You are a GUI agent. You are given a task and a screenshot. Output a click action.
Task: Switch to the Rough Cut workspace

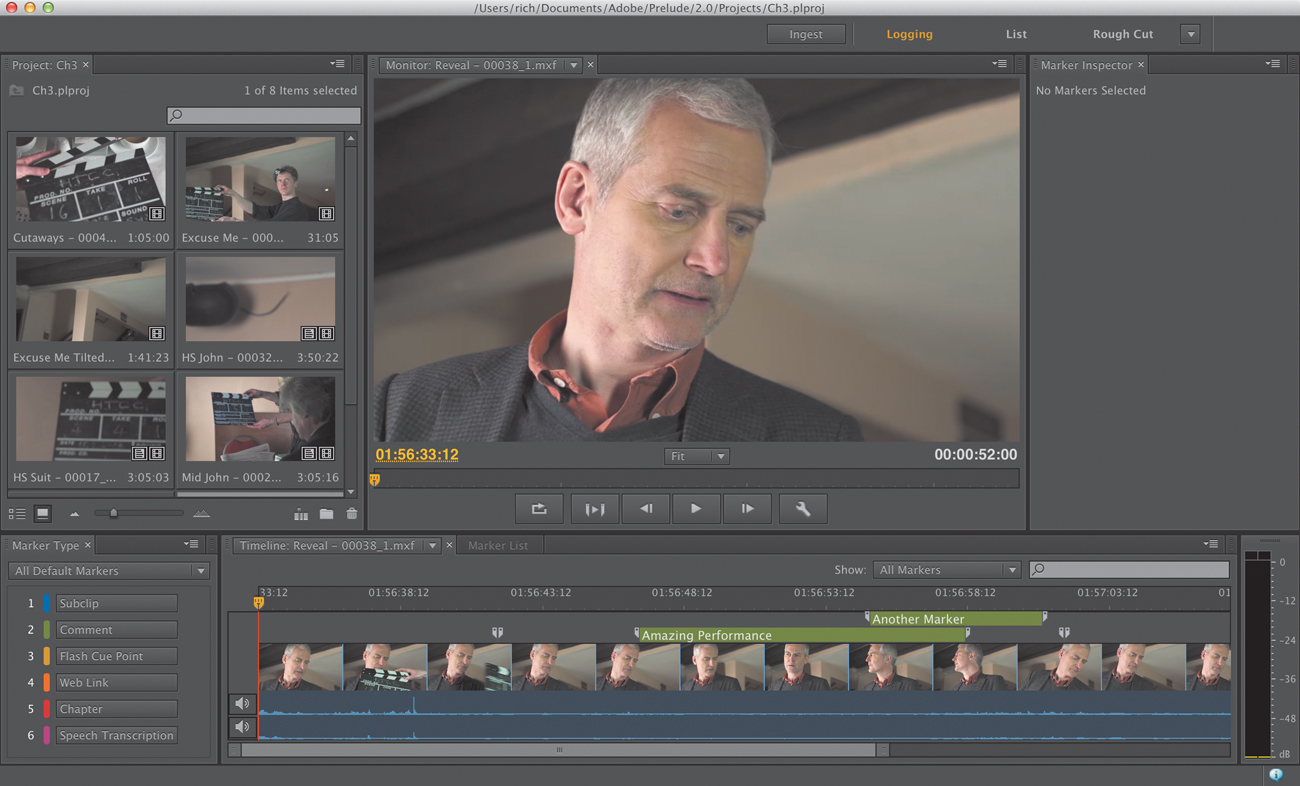[1123, 34]
